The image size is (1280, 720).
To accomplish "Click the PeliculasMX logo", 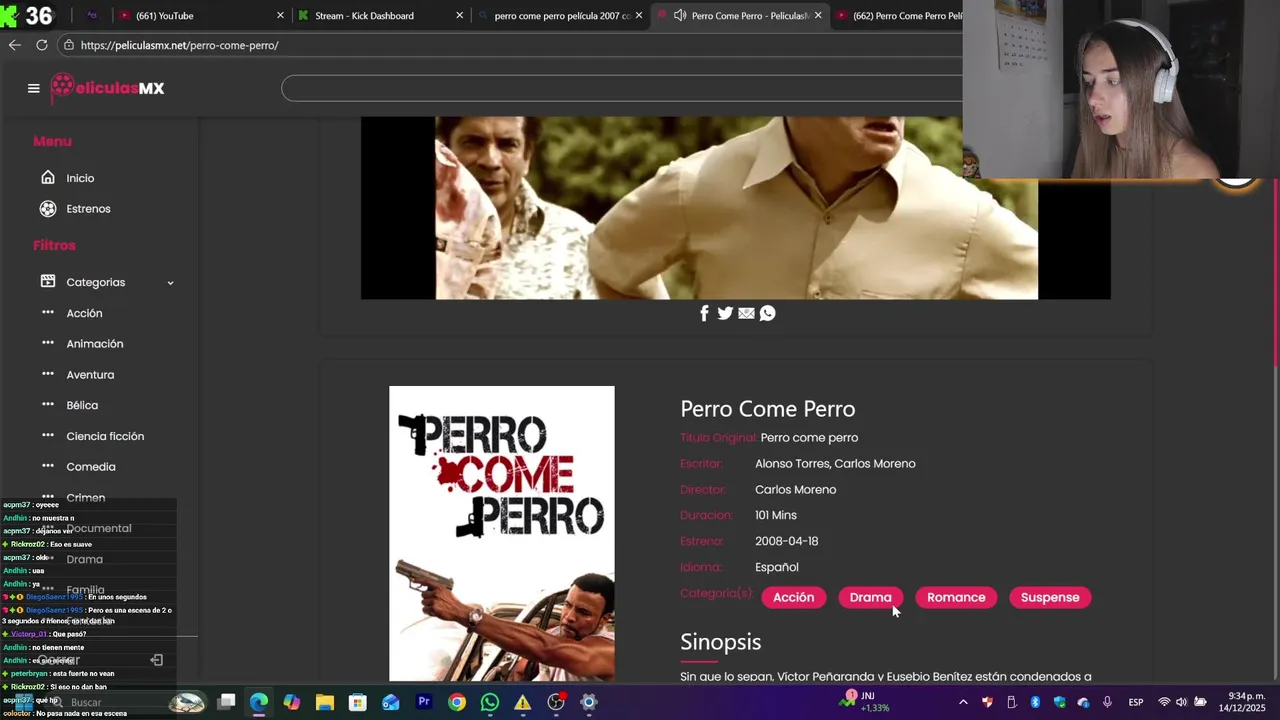I will tap(107, 88).
